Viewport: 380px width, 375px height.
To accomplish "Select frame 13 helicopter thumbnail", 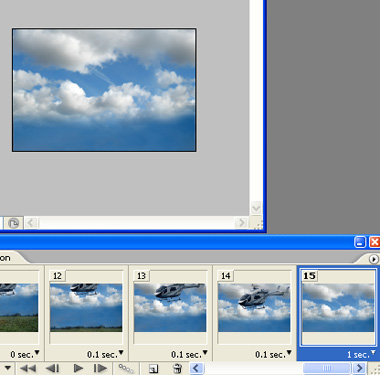I will click(170, 307).
